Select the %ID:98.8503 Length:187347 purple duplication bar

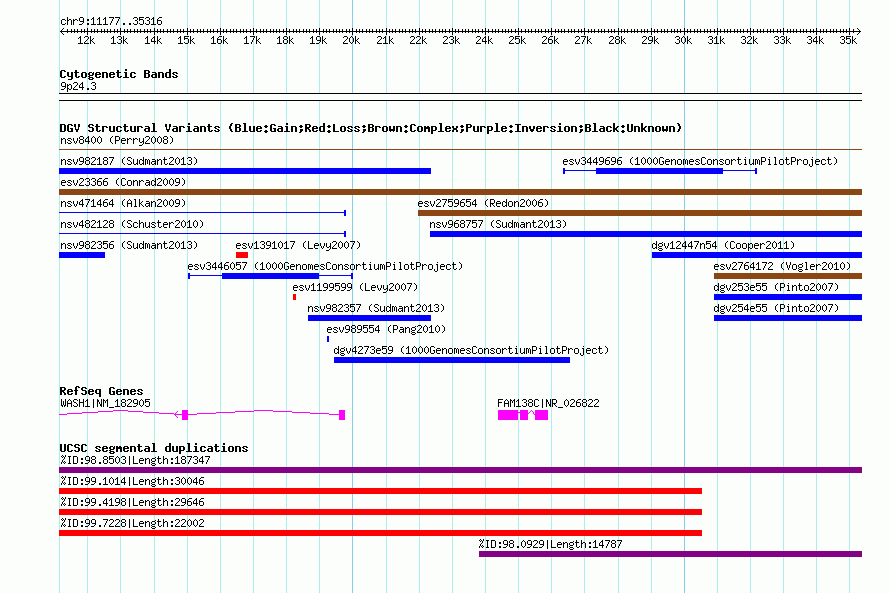pyautogui.click(x=460, y=470)
